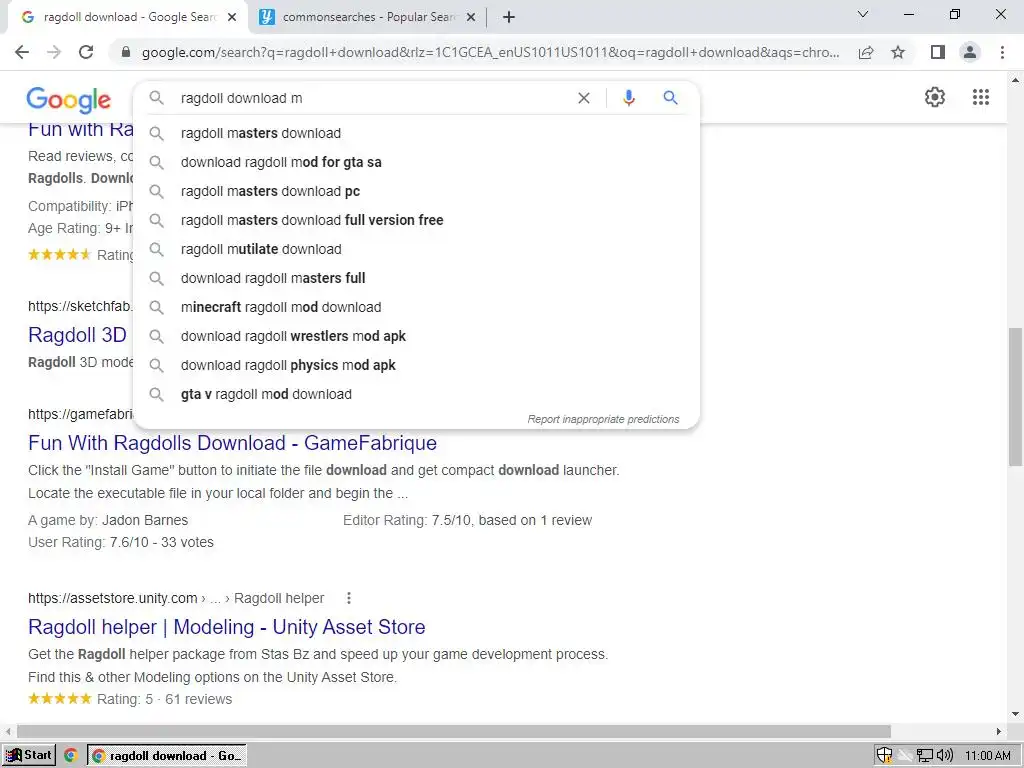Open the security shield tray icon

tap(884, 756)
